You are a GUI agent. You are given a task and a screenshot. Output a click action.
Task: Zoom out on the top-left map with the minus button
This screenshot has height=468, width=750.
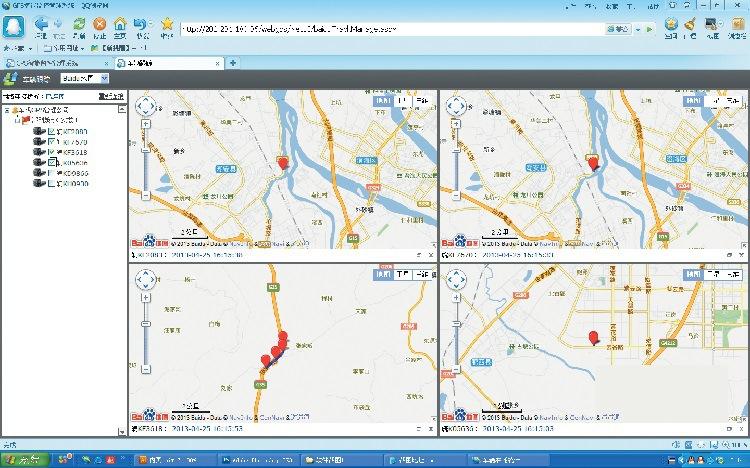[x=146, y=195]
